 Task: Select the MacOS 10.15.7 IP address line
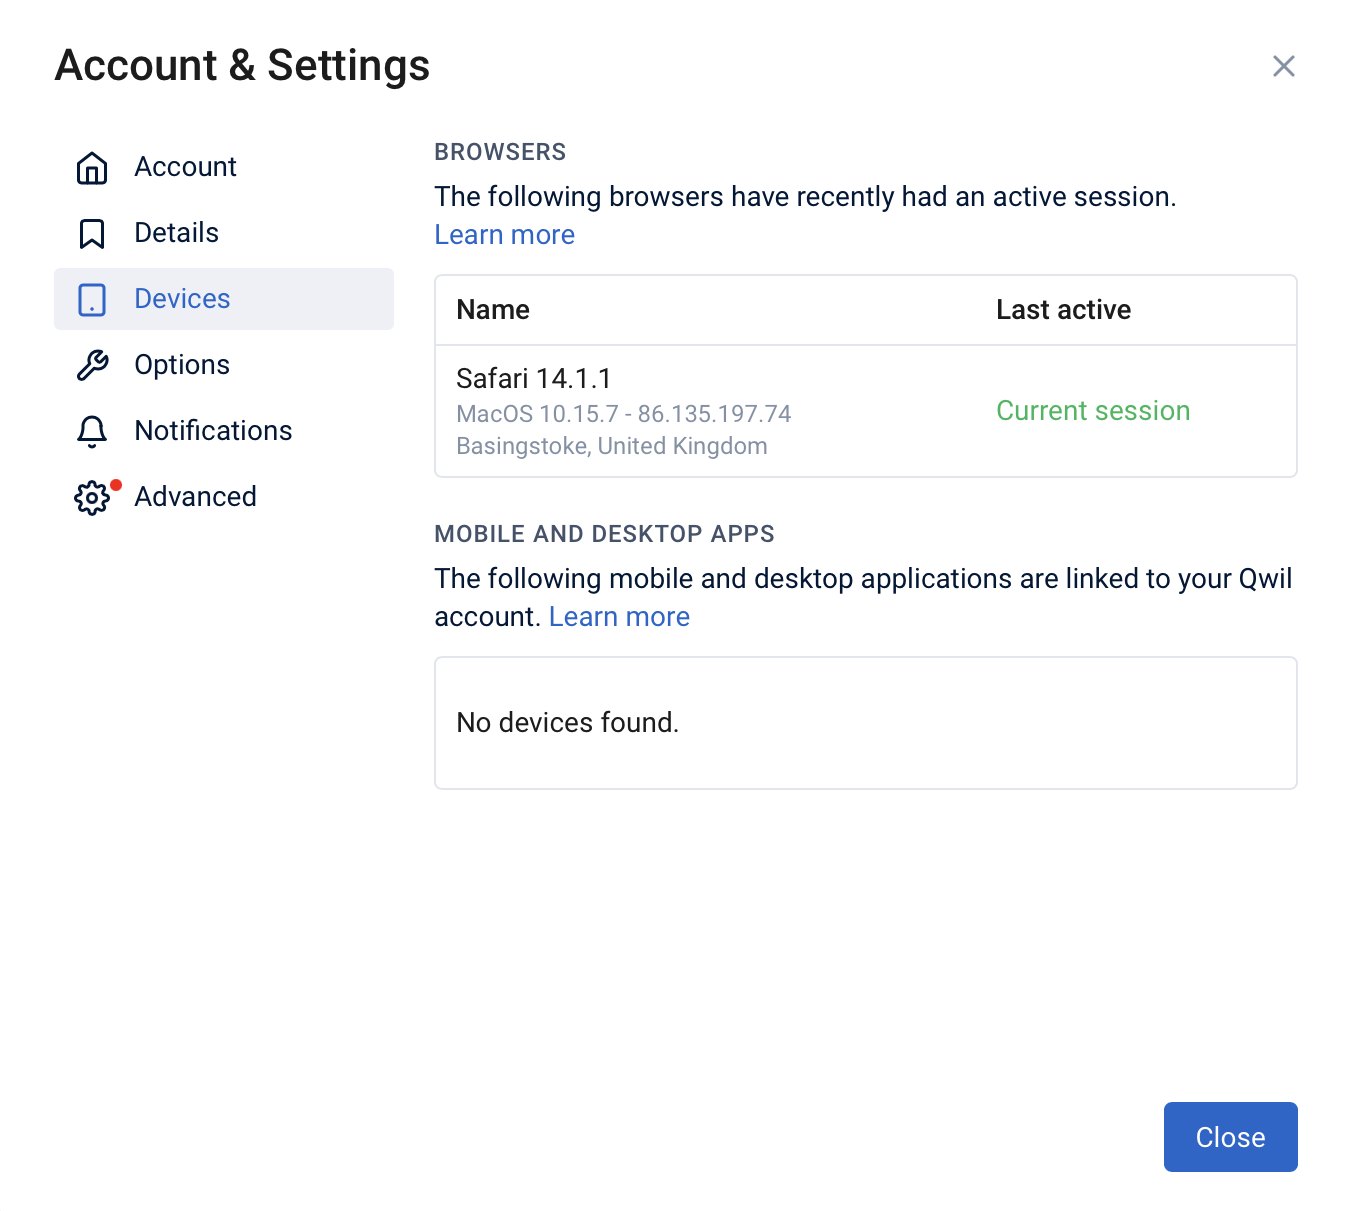pos(623,414)
